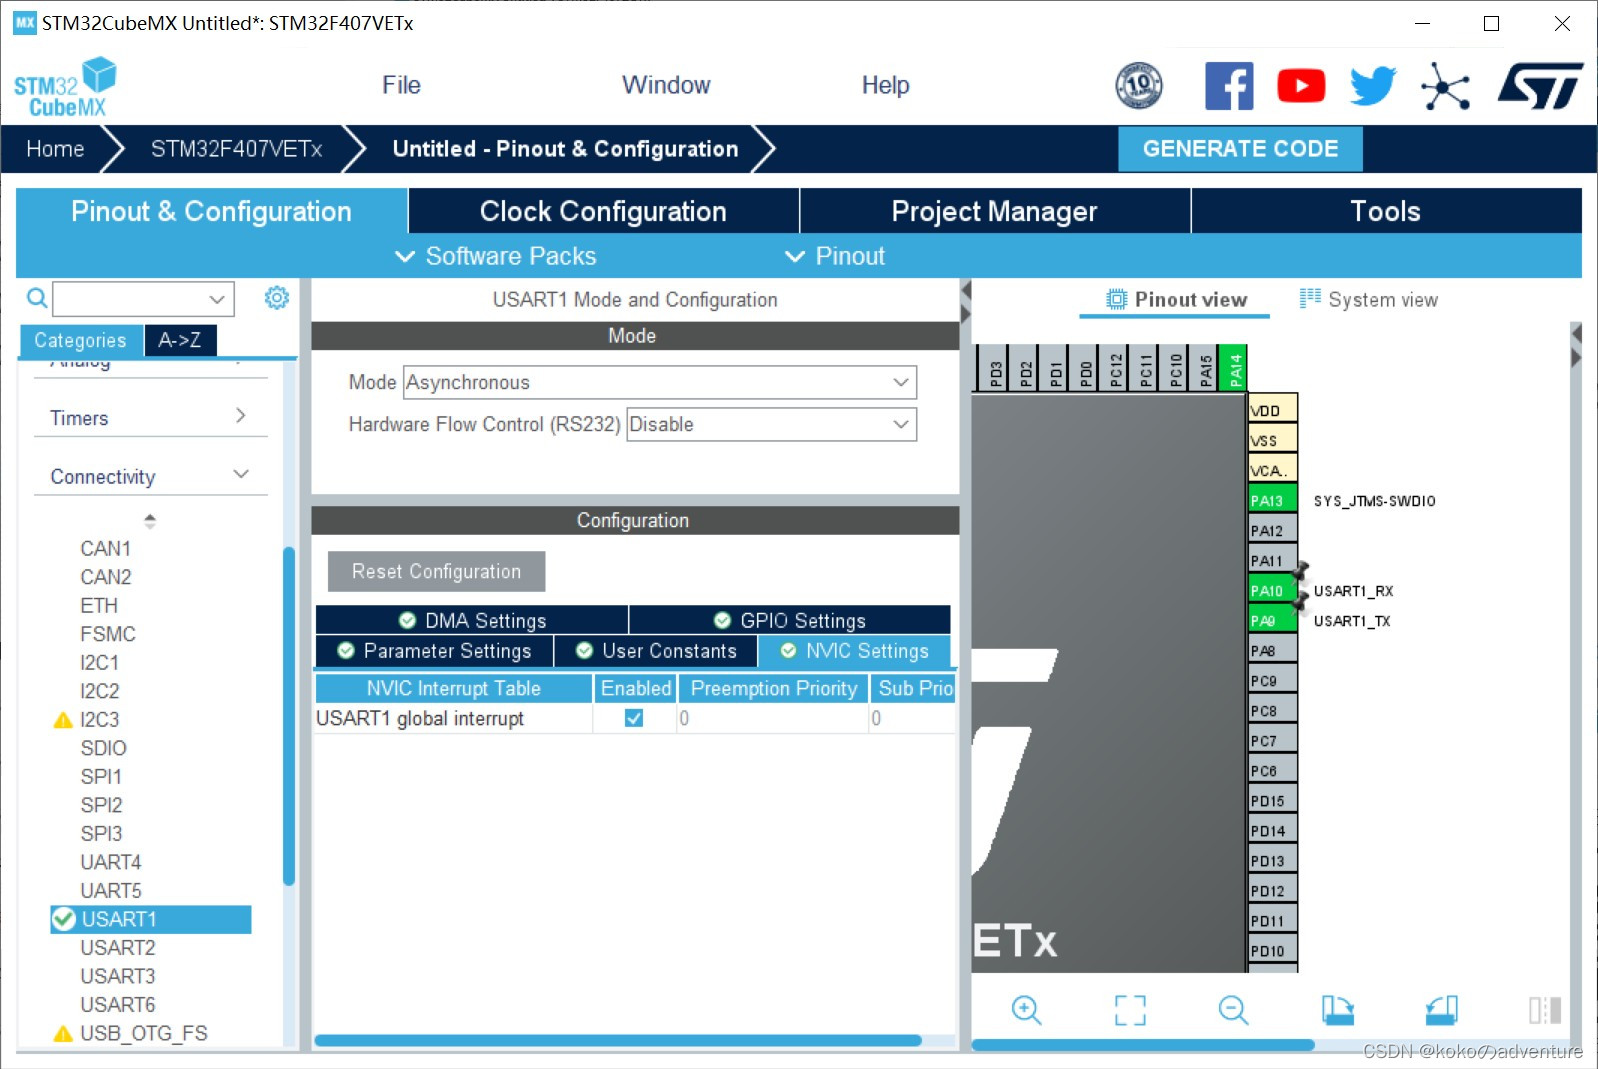Rotate the chip clockwise
This screenshot has width=1598, height=1069.
[1337, 1010]
